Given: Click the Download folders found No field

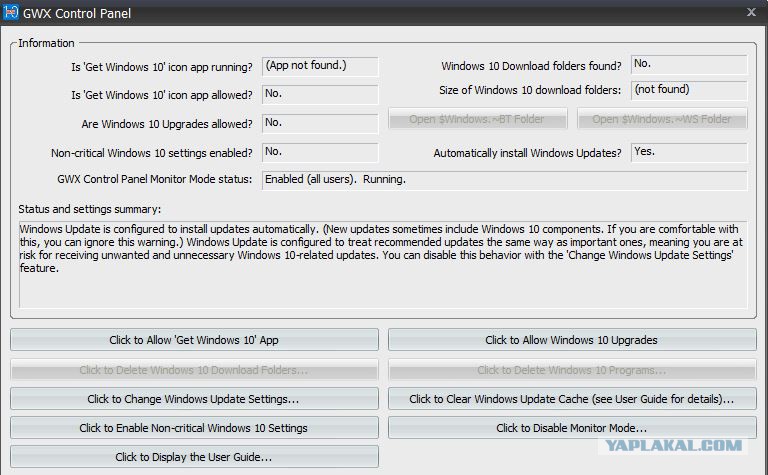Looking at the screenshot, I should click(689, 64).
